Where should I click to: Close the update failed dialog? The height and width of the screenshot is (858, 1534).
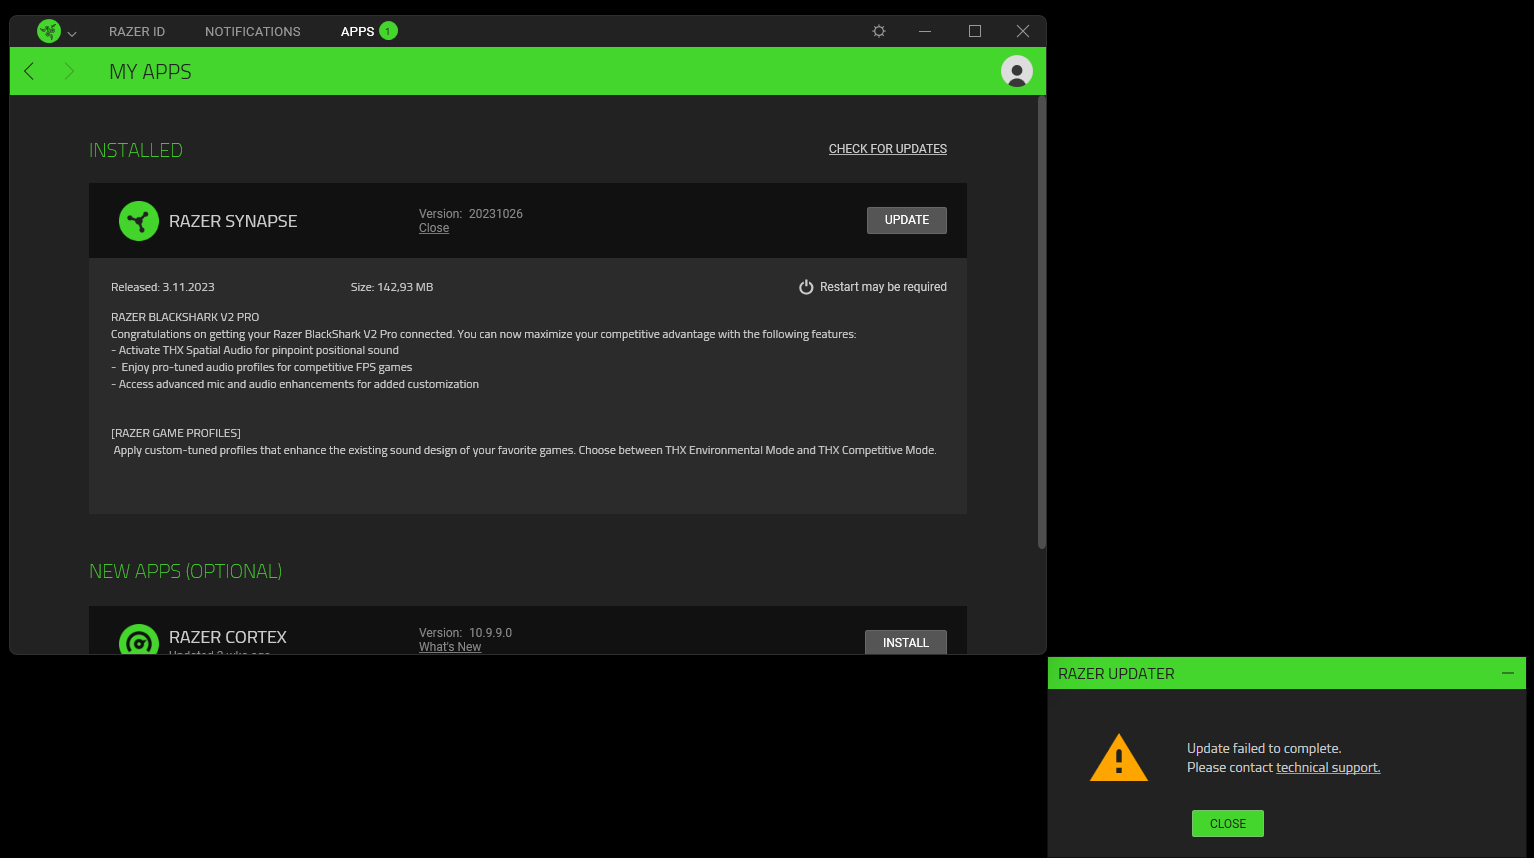[1228, 824]
